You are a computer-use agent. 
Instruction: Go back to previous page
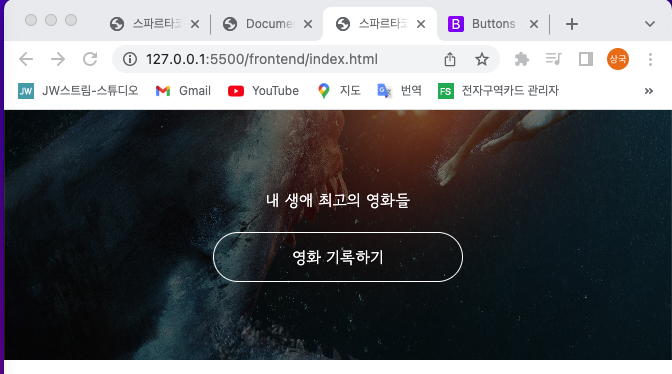[26, 59]
